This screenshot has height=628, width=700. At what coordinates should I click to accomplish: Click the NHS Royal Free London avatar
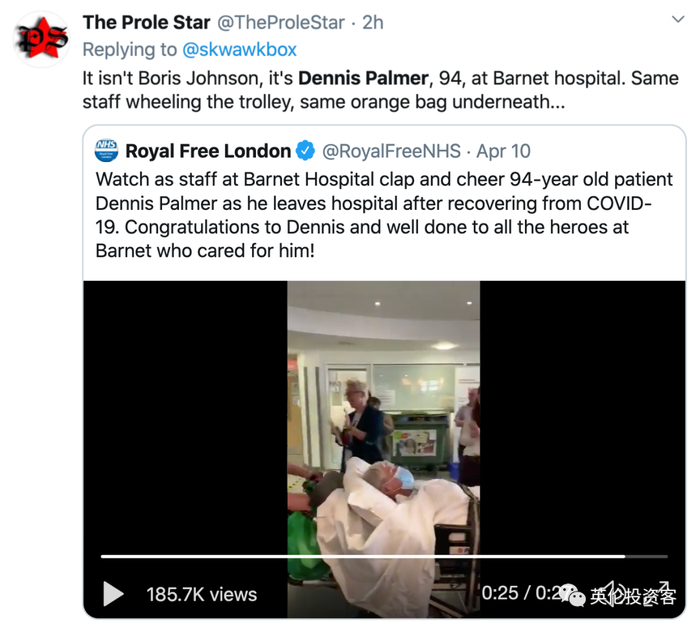click(107, 151)
